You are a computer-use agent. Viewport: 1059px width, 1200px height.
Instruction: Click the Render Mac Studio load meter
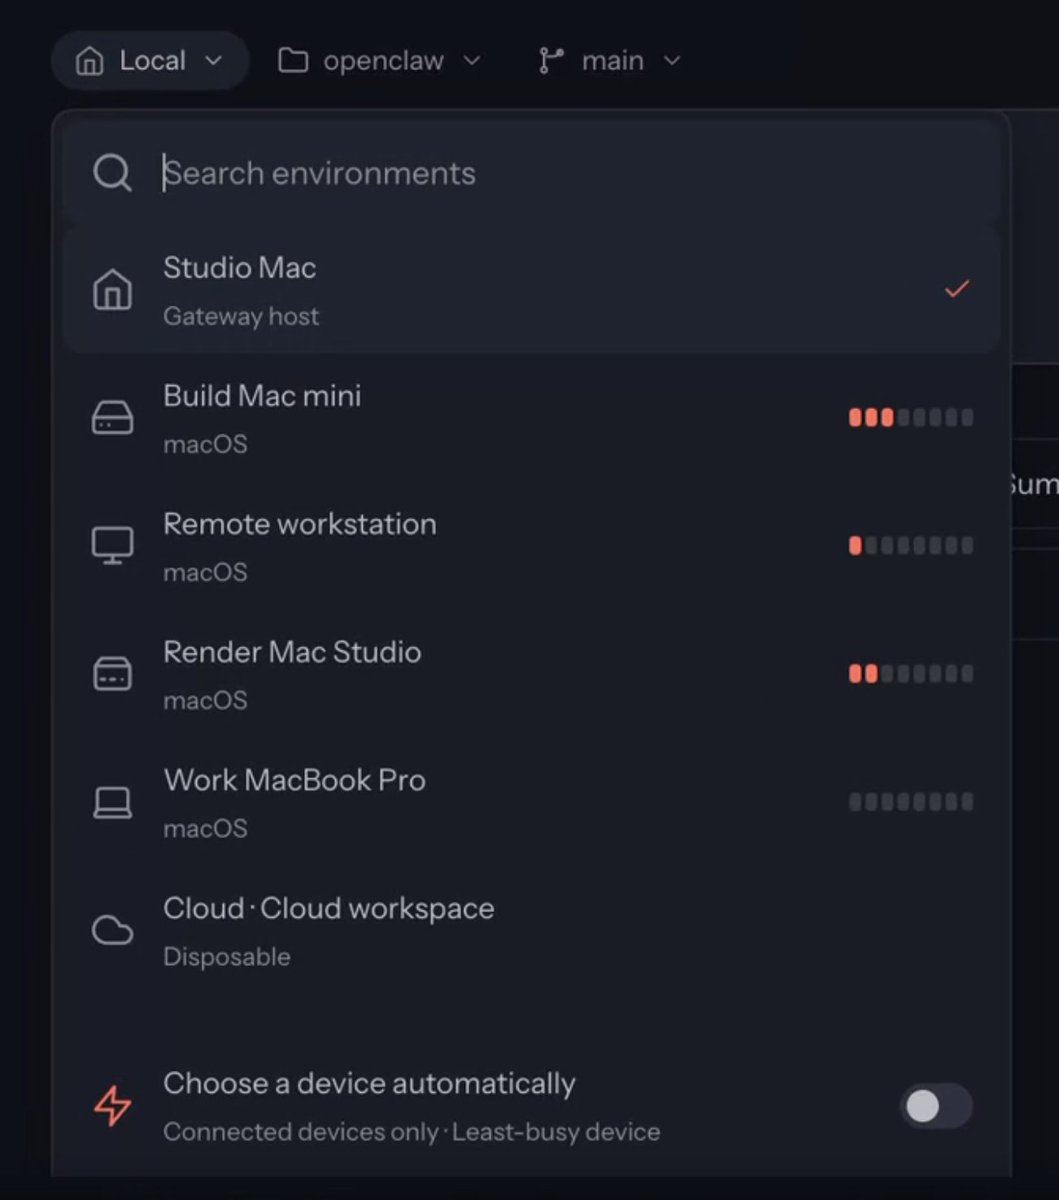pyautogui.click(x=911, y=673)
